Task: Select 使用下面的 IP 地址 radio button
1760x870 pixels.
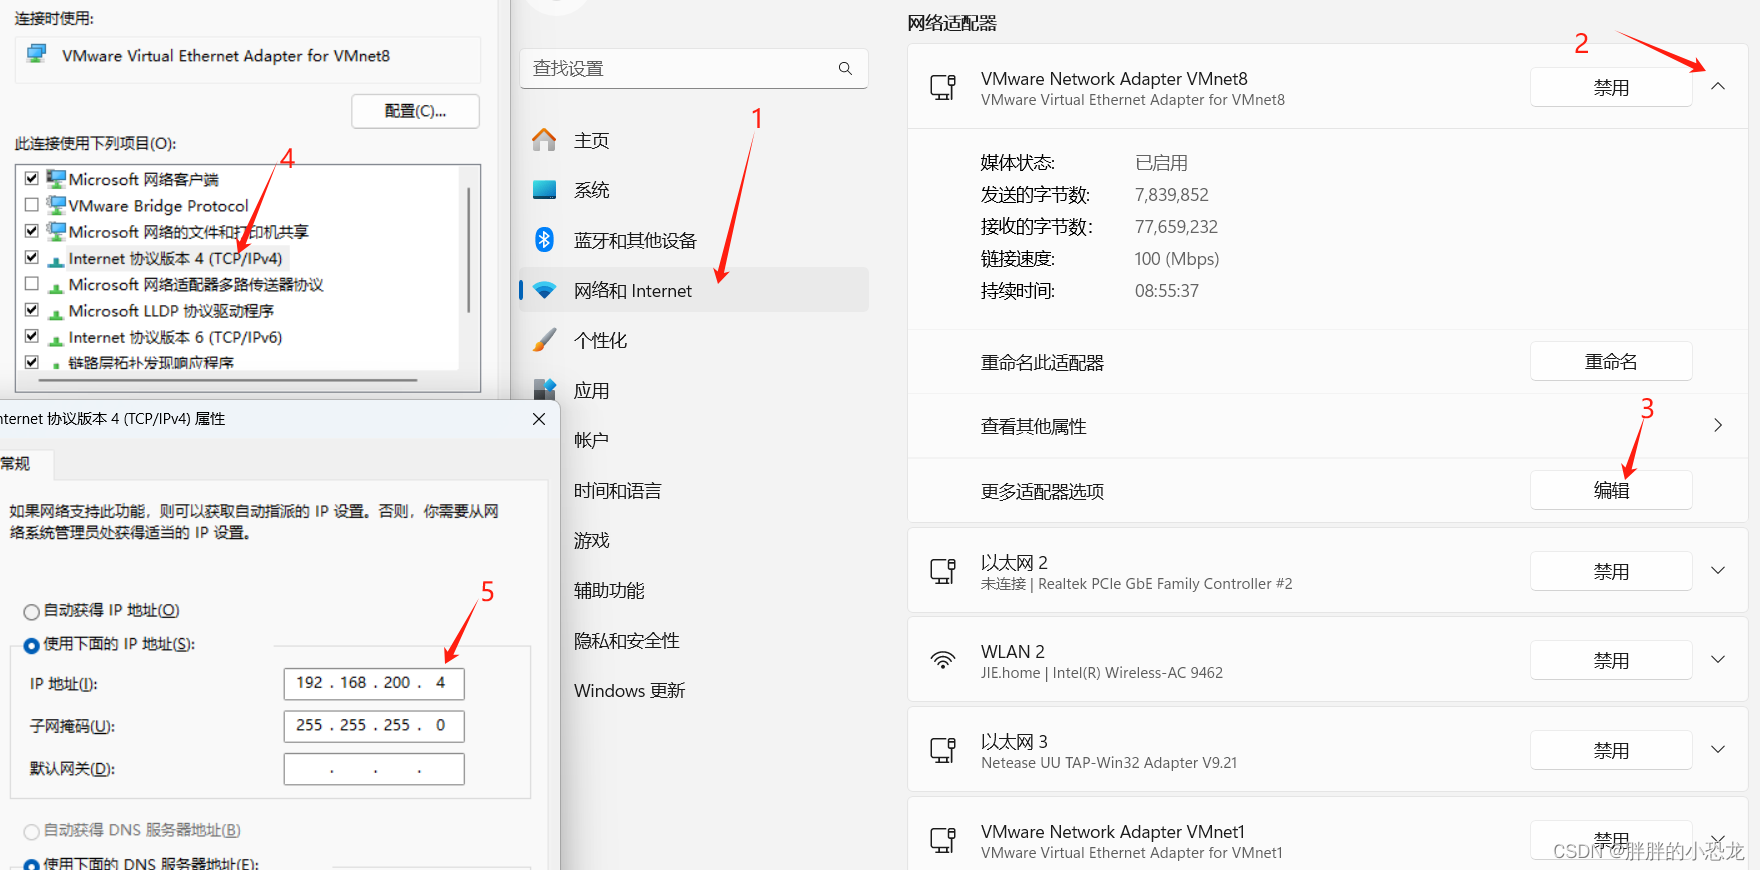Action: [x=32, y=646]
